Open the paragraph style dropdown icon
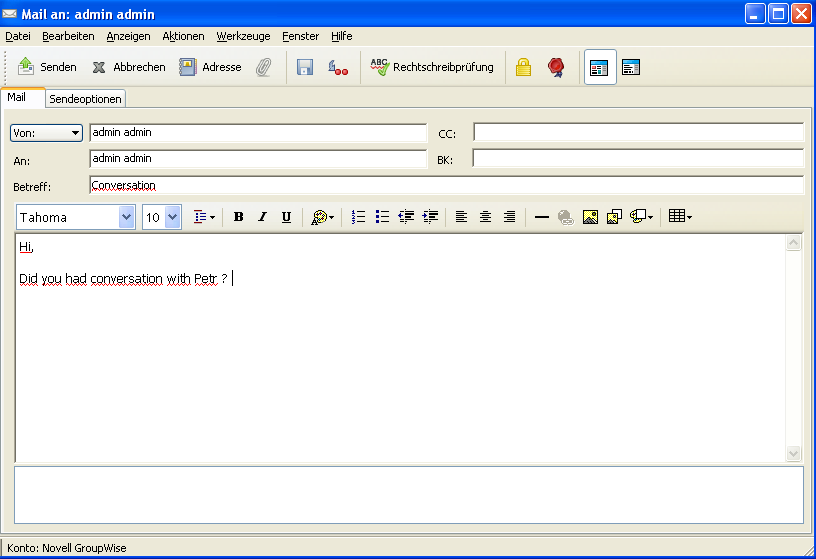Viewport: 816px width, 559px height. click(204, 217)
